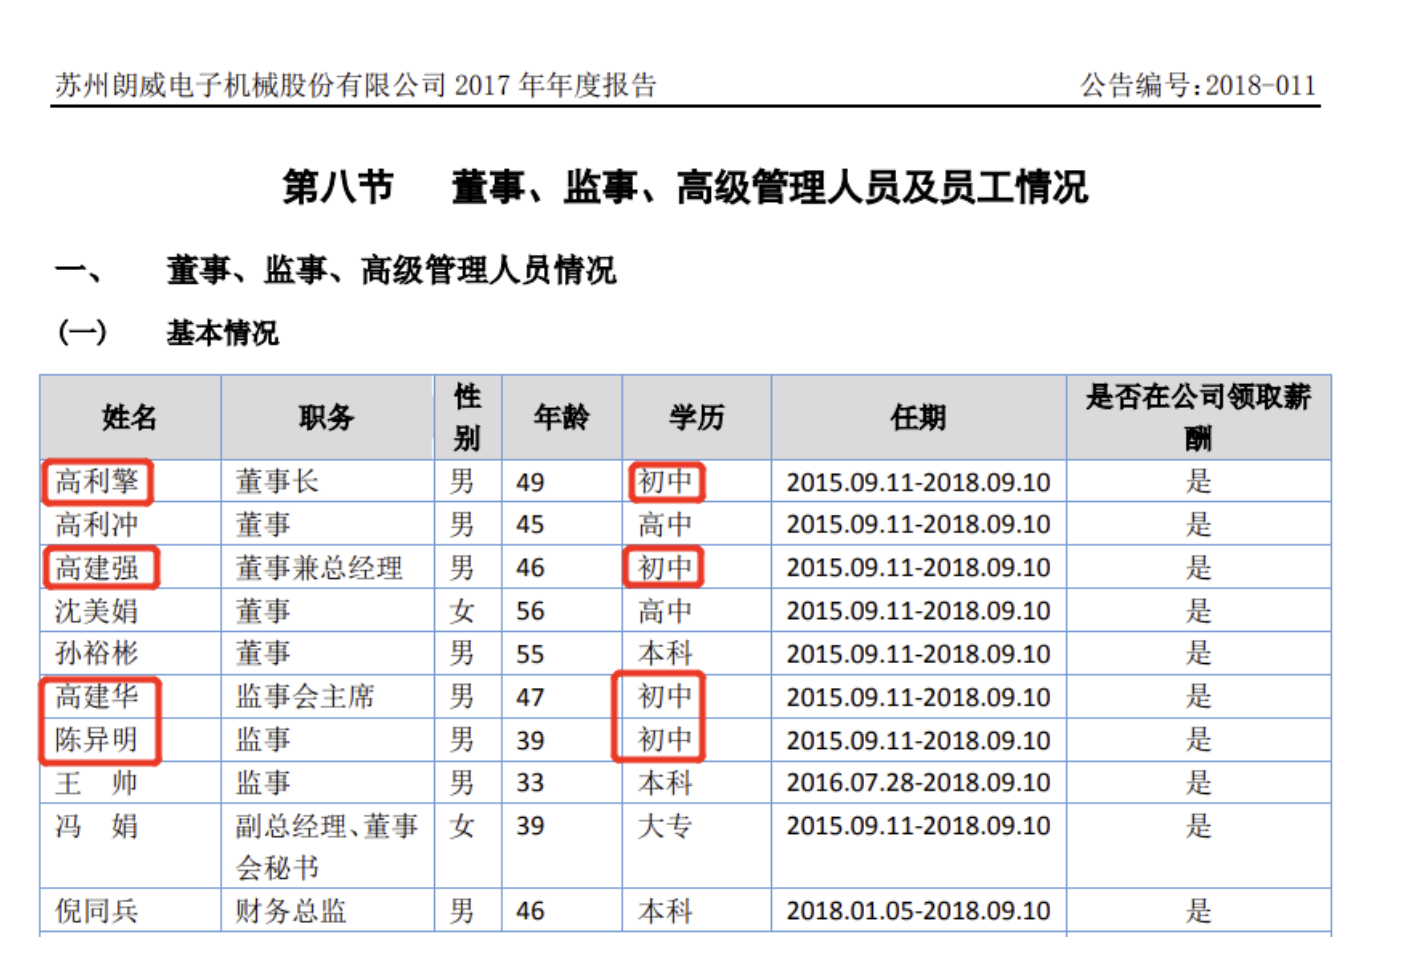
Task: Click 女 gender in 冯娟's row
Action: (462, 826)
